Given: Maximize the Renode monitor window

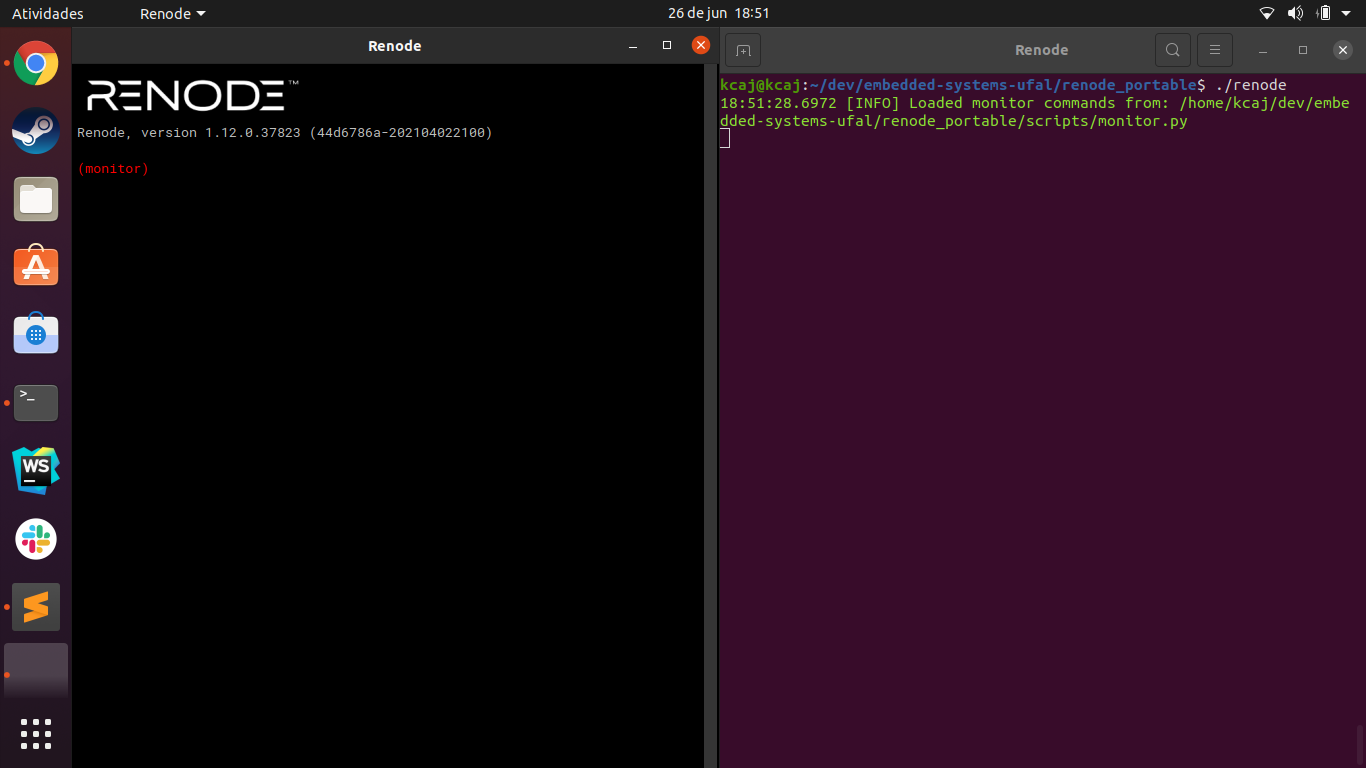Looking at the screenshot, I should click(667, 46).
